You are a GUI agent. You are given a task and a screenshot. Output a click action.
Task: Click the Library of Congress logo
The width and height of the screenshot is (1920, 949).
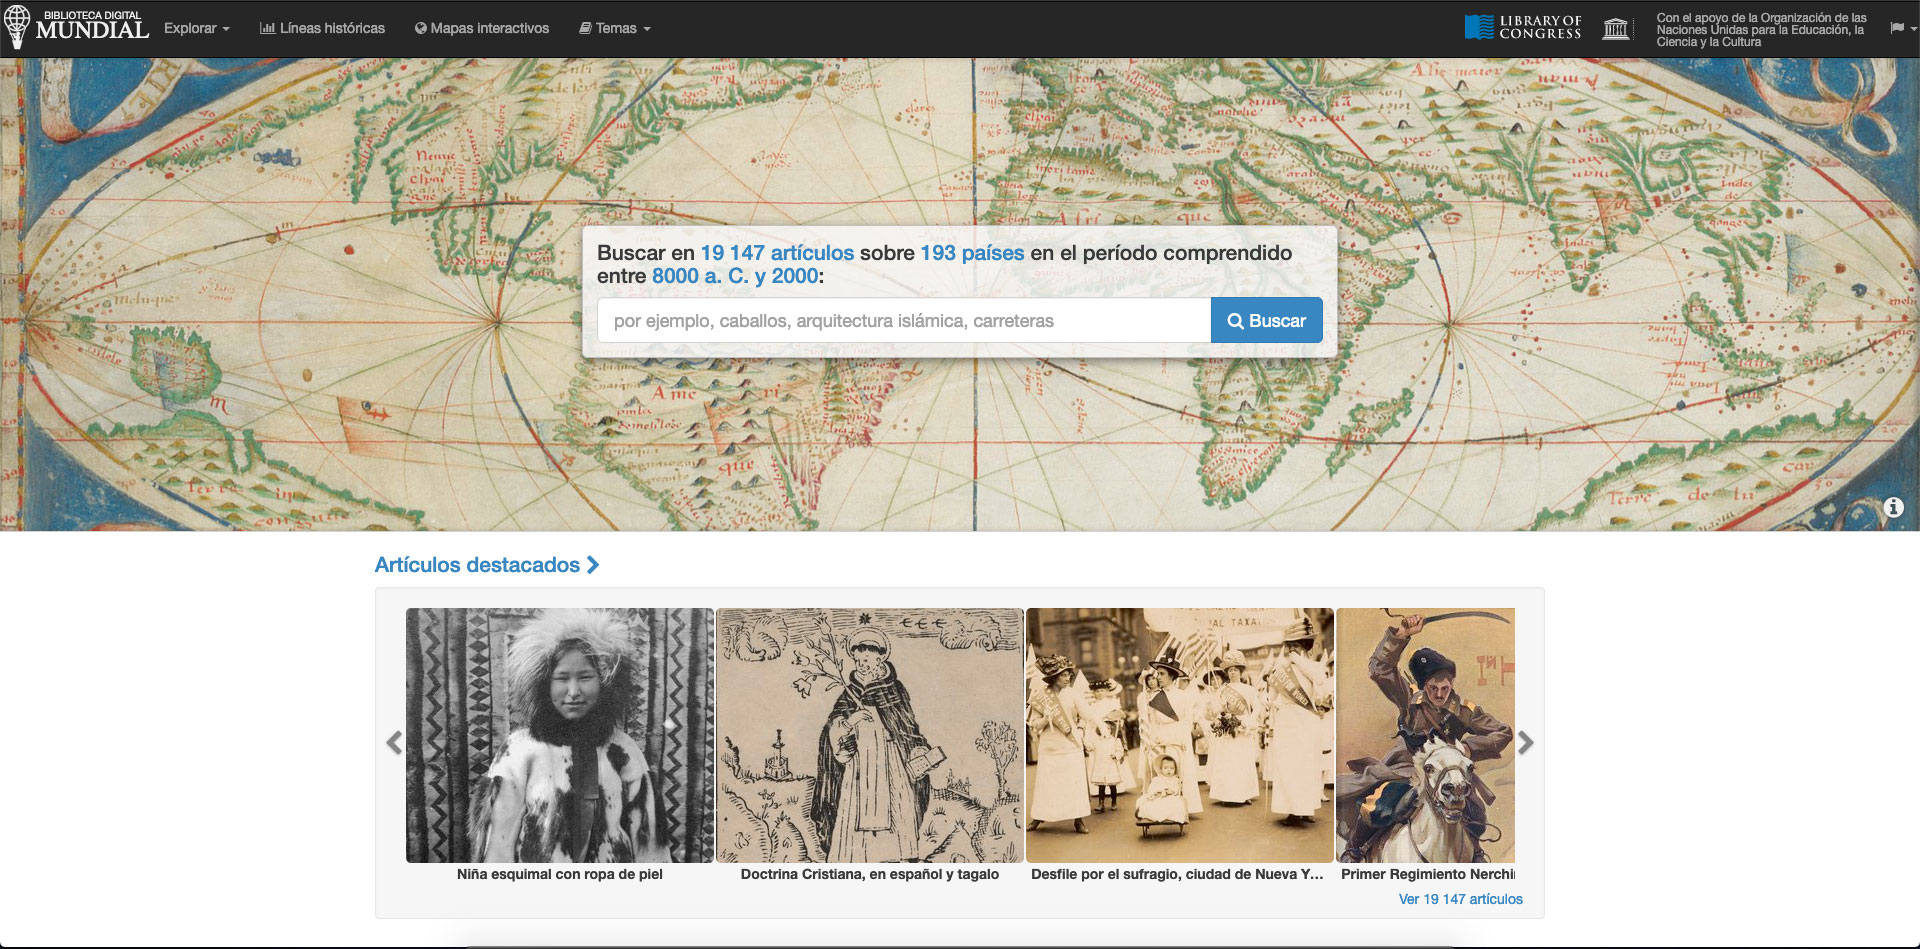(1523, 27)
